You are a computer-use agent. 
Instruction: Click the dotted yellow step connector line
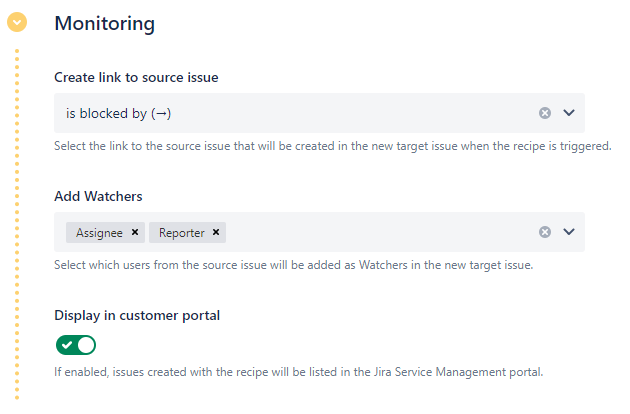17,220
